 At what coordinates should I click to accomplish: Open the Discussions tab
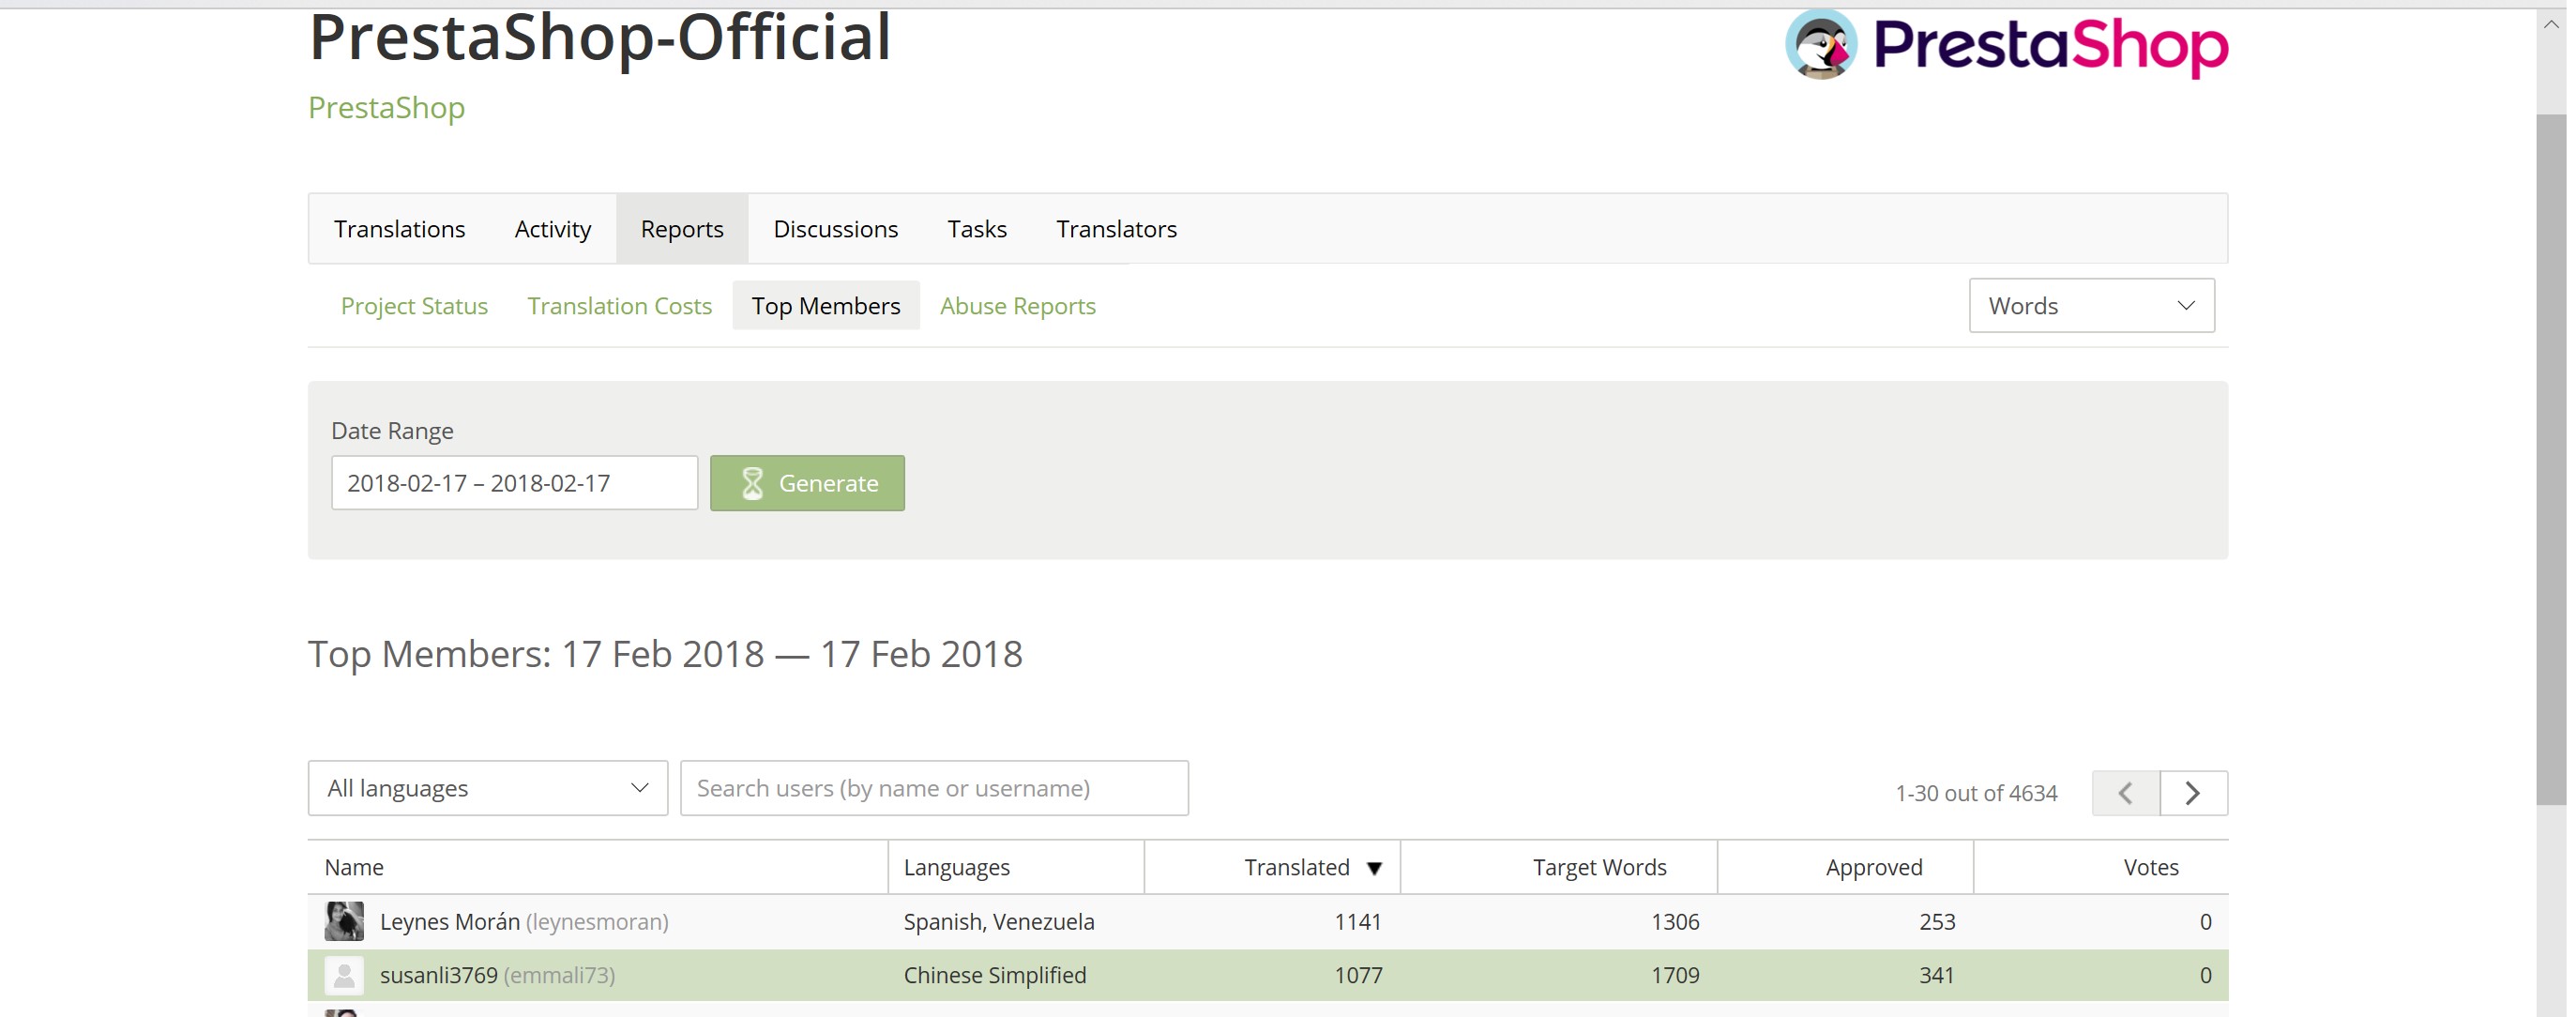835,229
